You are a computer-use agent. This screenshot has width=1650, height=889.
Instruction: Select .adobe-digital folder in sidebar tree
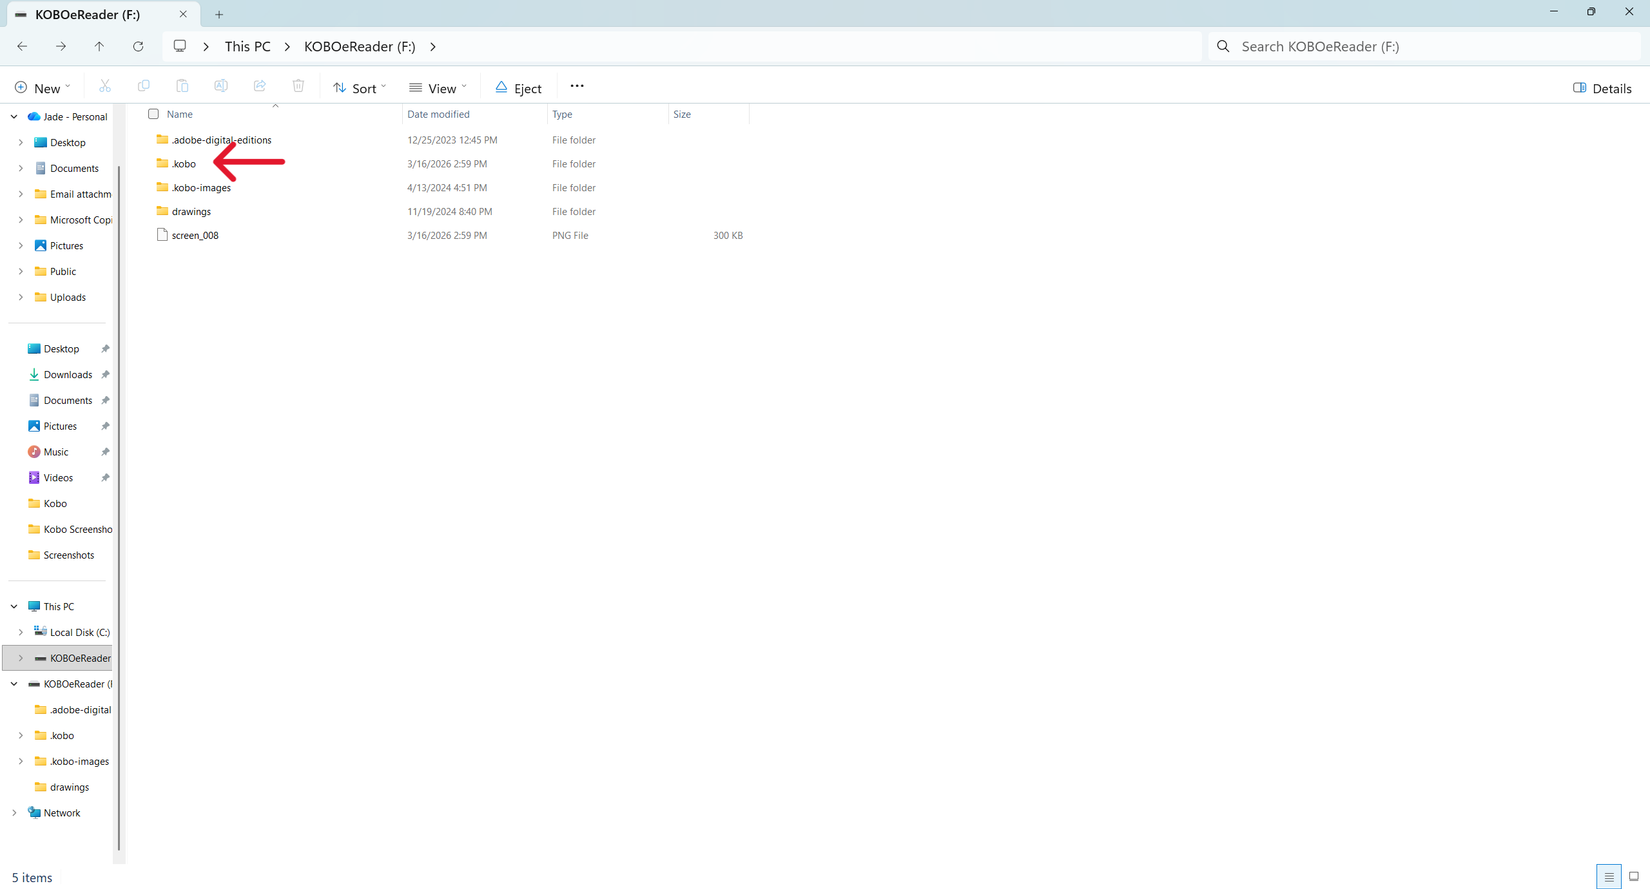72,710
